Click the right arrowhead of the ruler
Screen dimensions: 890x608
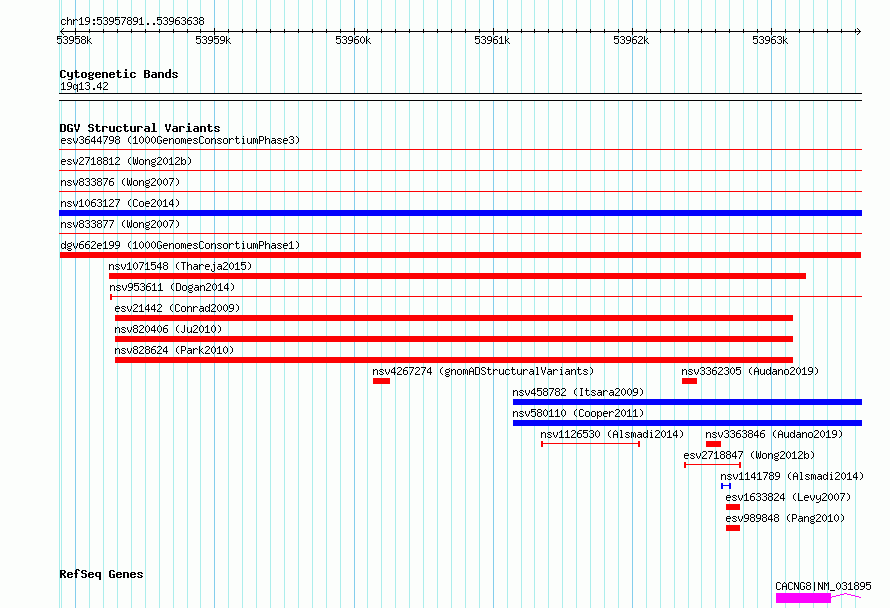tap(859, 31)
